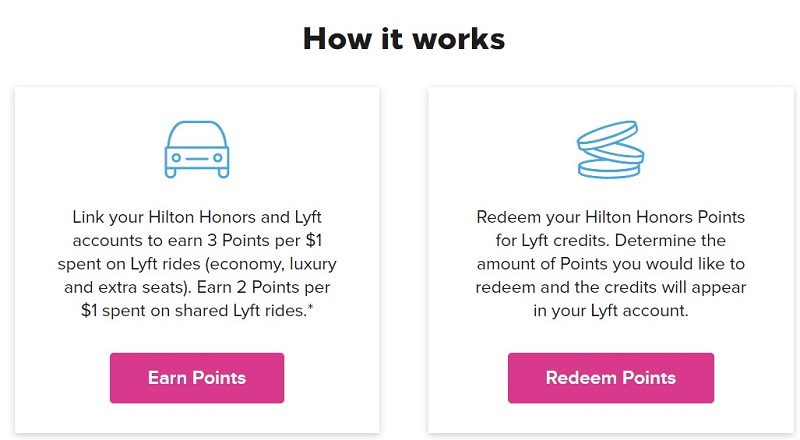Click the "Redeem your Hilton Honors Points" line
This screenshot has height=440, width=800.
tap(611, 217)
